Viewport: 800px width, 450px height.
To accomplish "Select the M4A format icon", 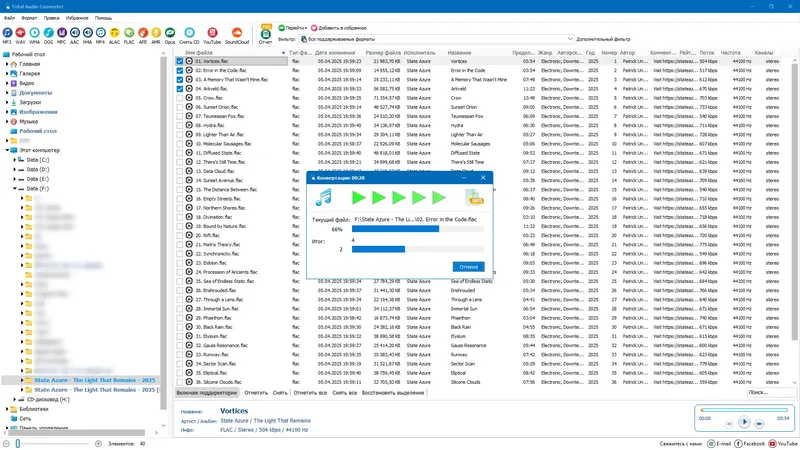I will click(88, 33).
